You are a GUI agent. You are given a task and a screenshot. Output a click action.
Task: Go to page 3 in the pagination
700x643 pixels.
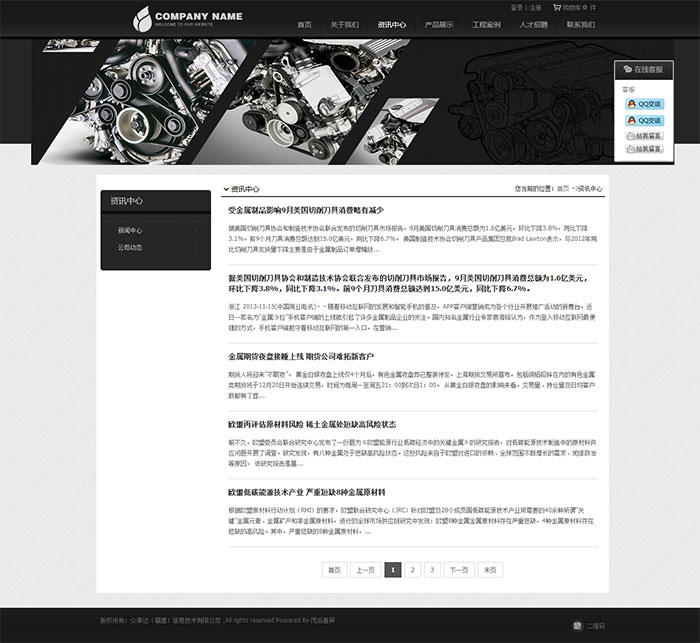432,570
